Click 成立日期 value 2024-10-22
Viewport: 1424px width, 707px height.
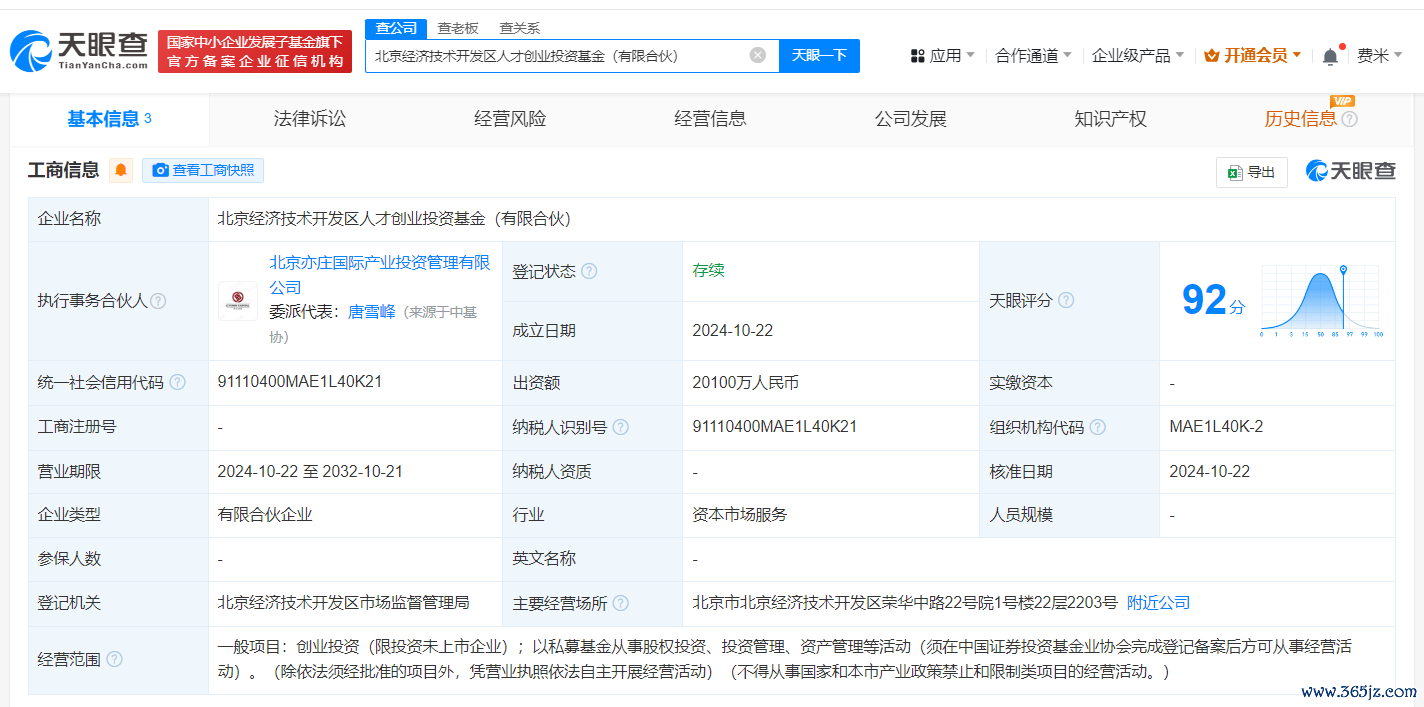coord(732,331)
